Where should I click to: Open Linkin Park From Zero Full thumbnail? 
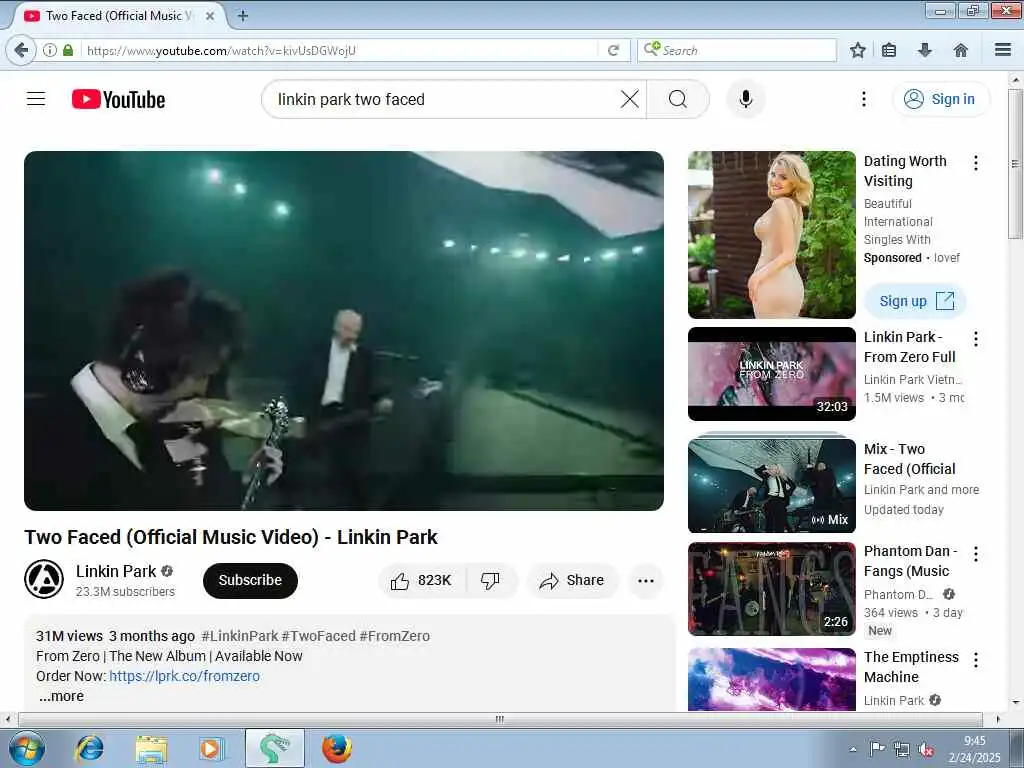[x=771, y=374]
